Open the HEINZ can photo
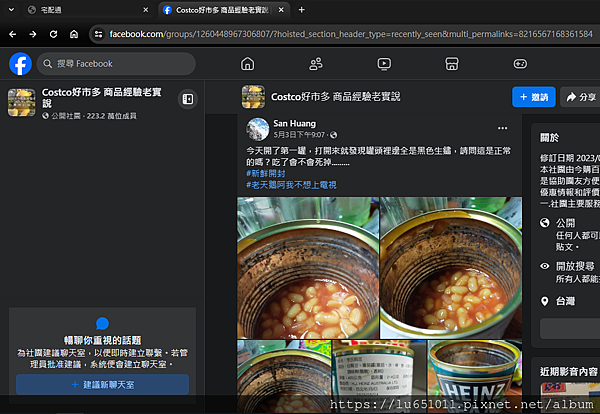600x414 pixels. (474, 377)
